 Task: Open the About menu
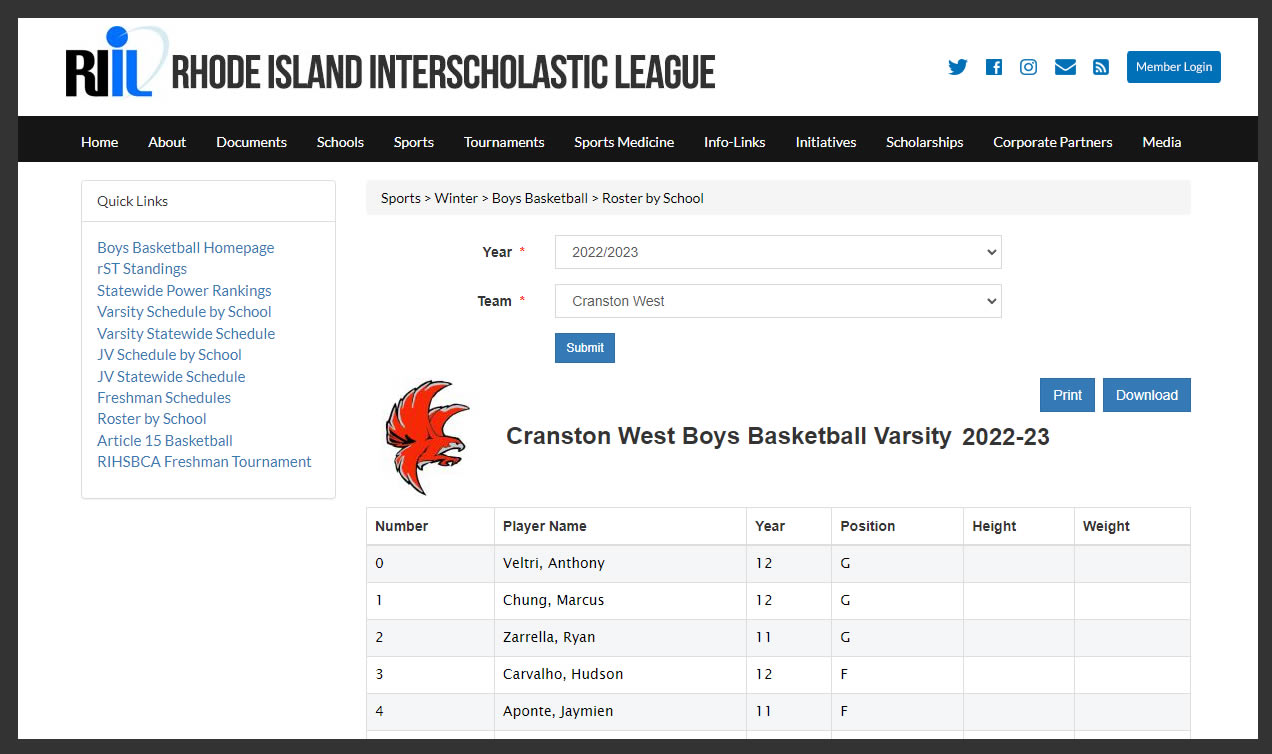click(167, 142)
